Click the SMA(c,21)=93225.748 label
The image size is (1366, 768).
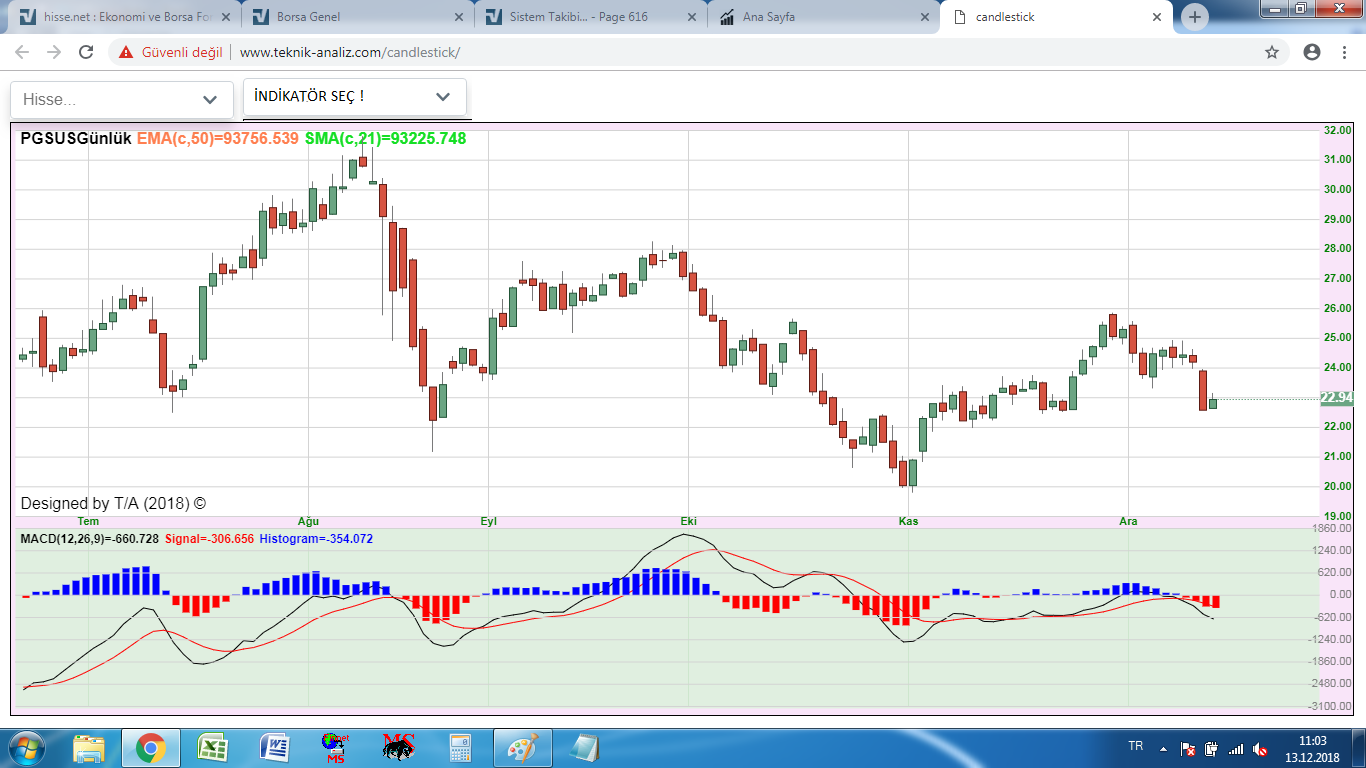pyautogui.click(x=385, y=138)
